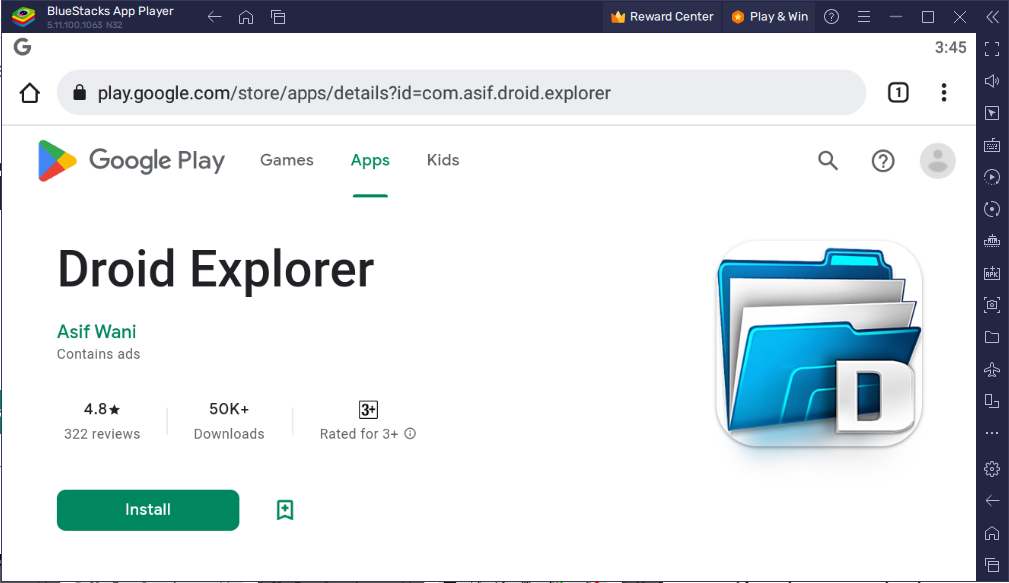Click the 3:45 clock in the status bar

[x=950, y=48]
